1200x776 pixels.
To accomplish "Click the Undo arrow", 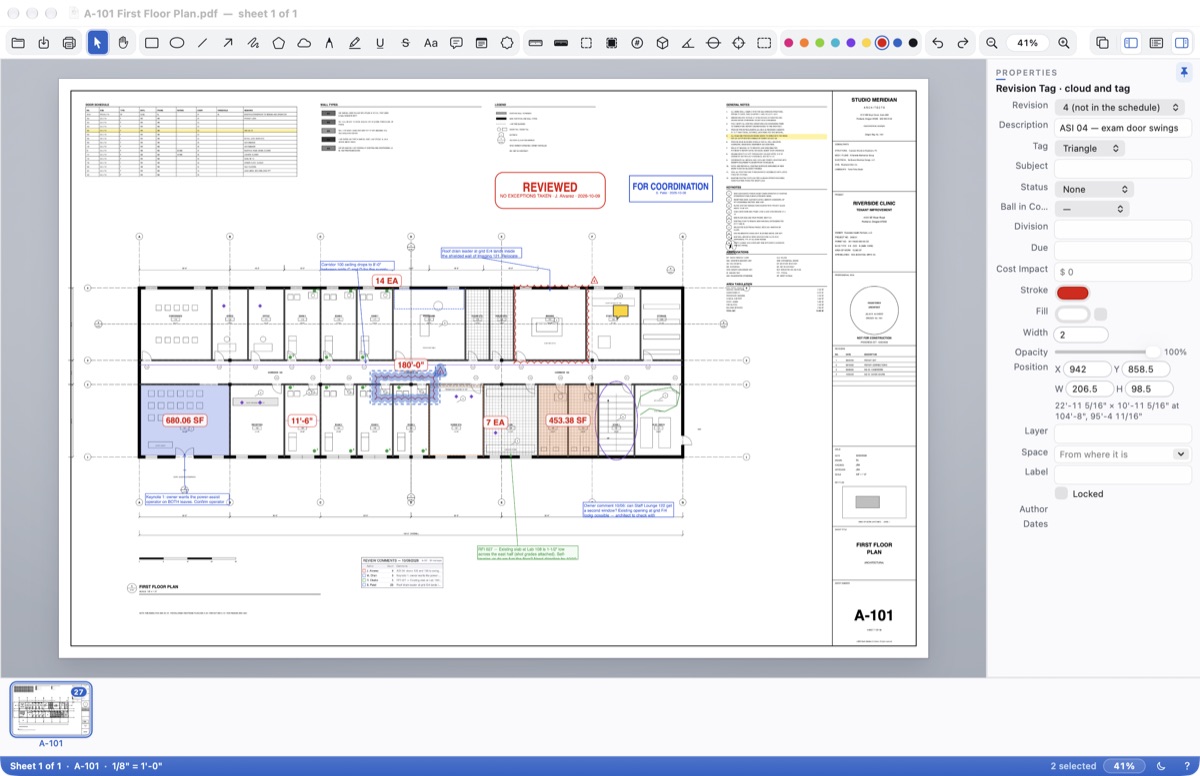I will (937, 43).
